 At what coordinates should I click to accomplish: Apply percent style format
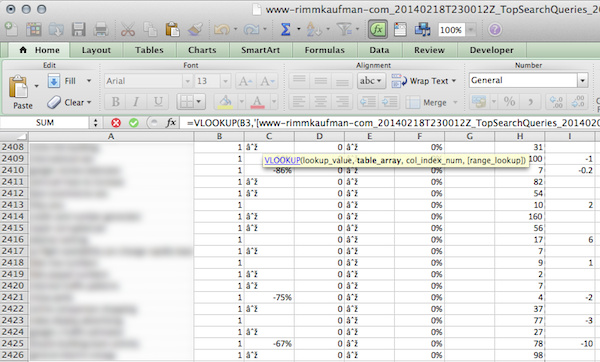pyautogui.click(x=509, y=102)
